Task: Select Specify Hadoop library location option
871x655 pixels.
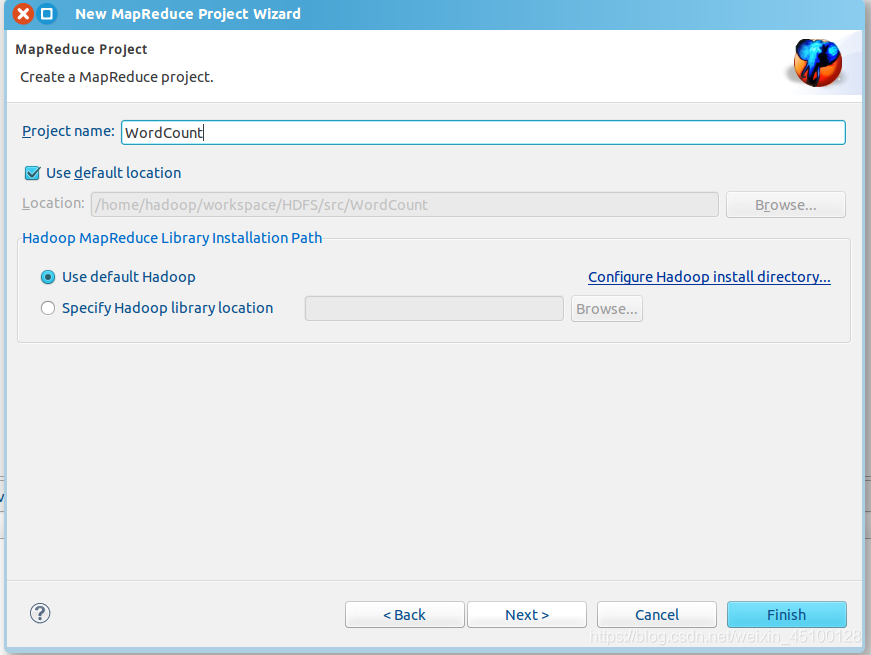Action: [48, 308]
